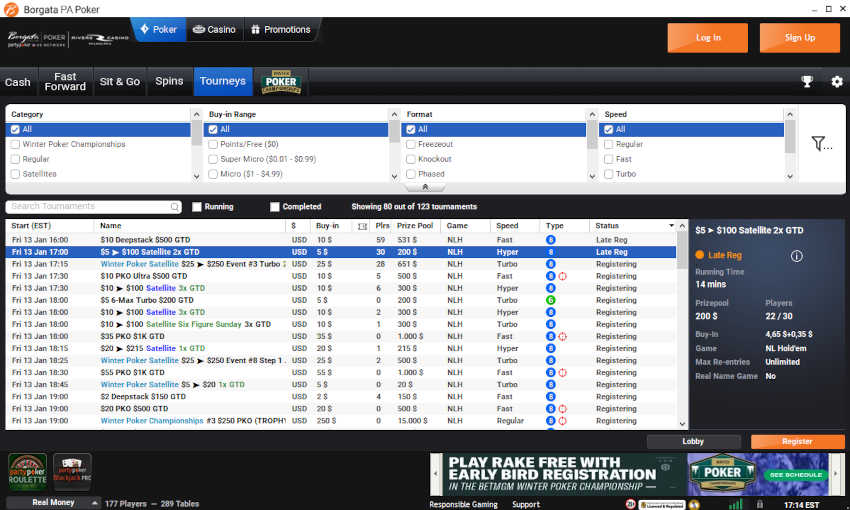Collapse the filter panel chevron

click(425, 187)
